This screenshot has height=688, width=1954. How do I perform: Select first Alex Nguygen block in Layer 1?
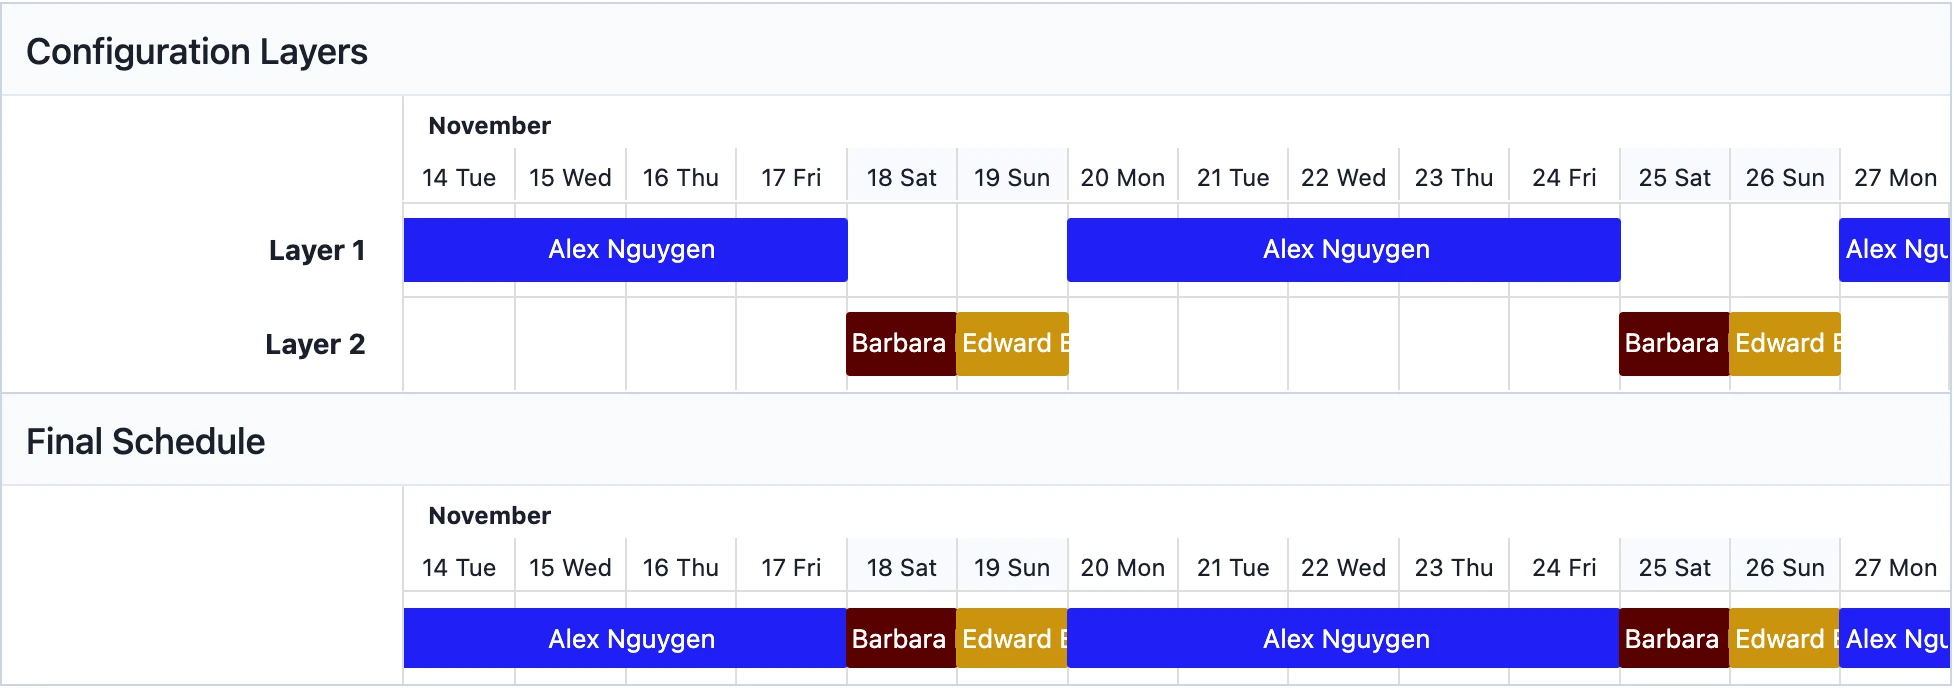[x=626, y=250]
